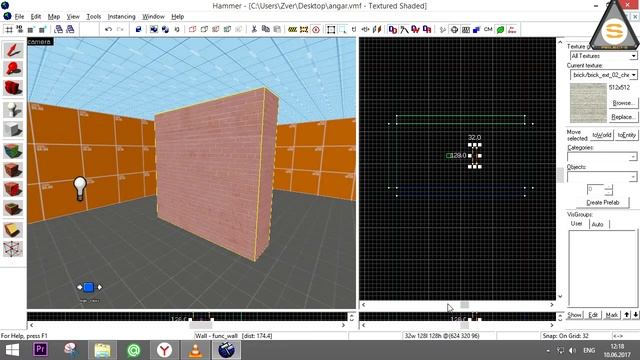The width and height of the screenshot is (640, 360).
Task: Open the View menu
Action: [x=73, y=16]
